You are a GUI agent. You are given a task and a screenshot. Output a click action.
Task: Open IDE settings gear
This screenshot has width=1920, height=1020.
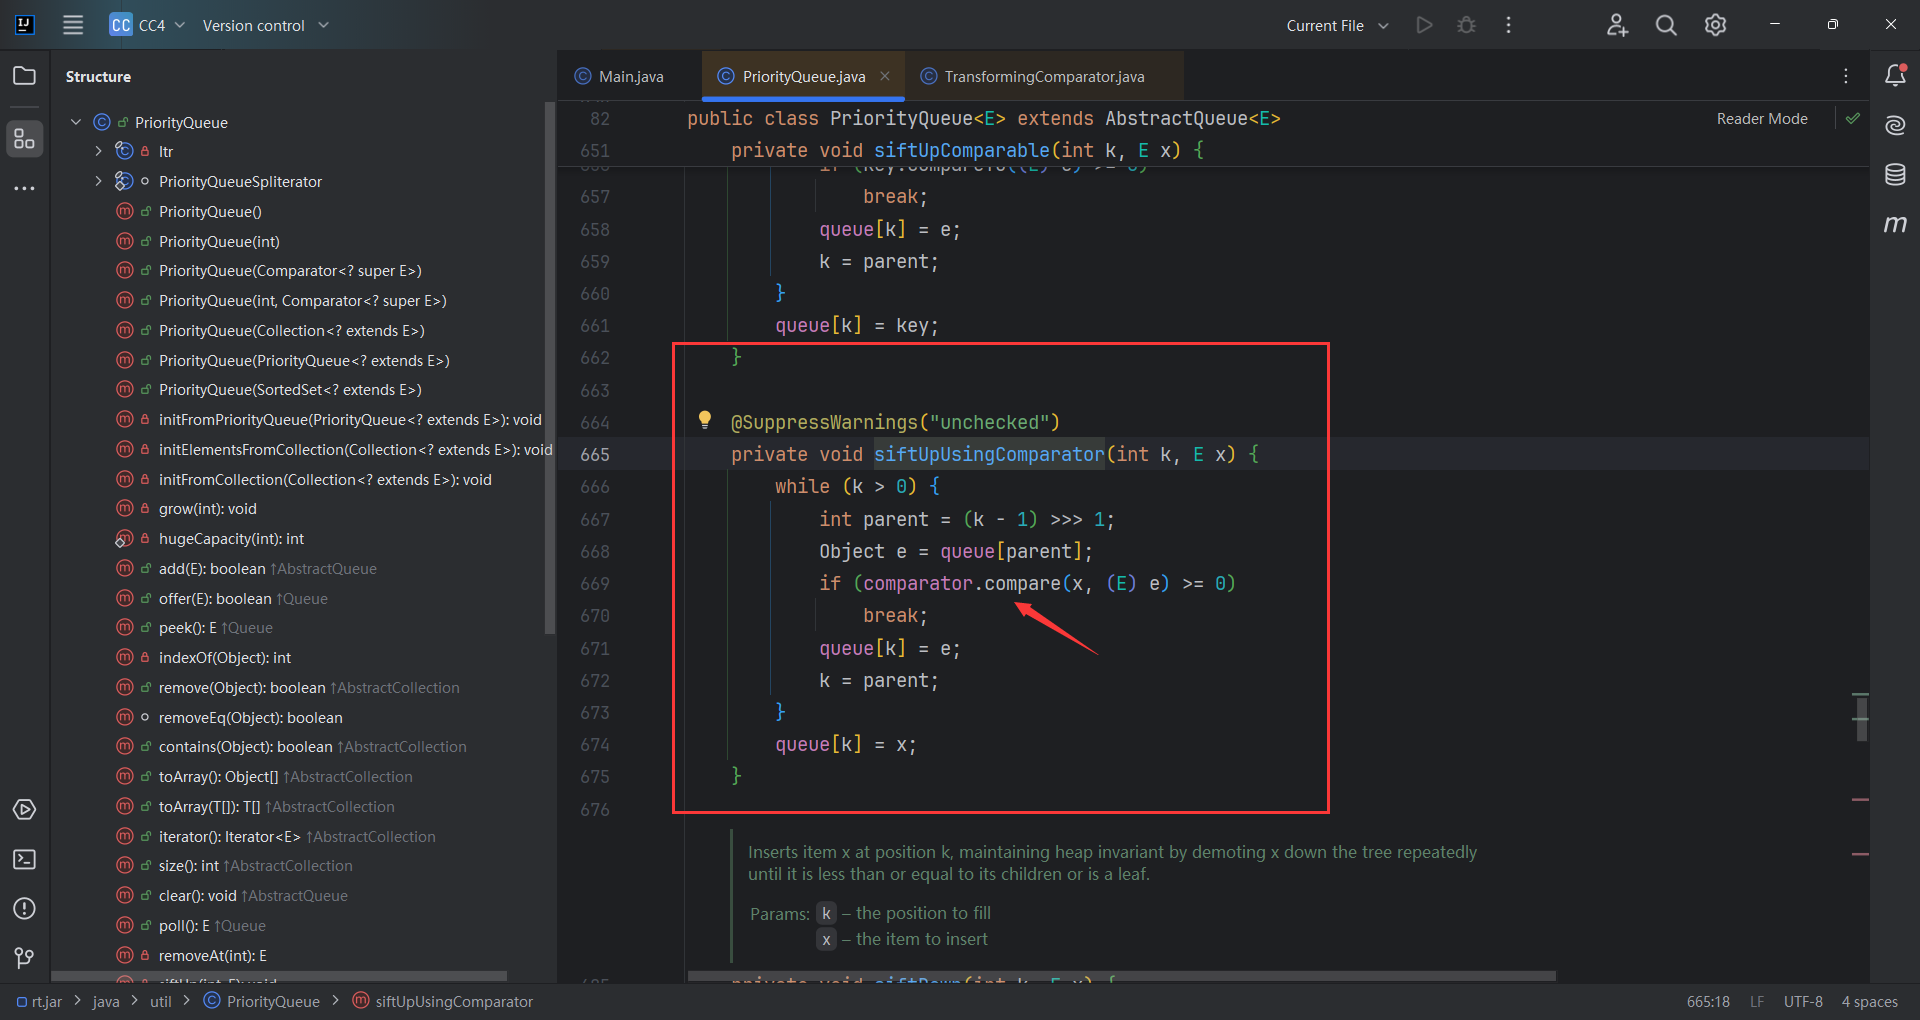pos(1716,25)
